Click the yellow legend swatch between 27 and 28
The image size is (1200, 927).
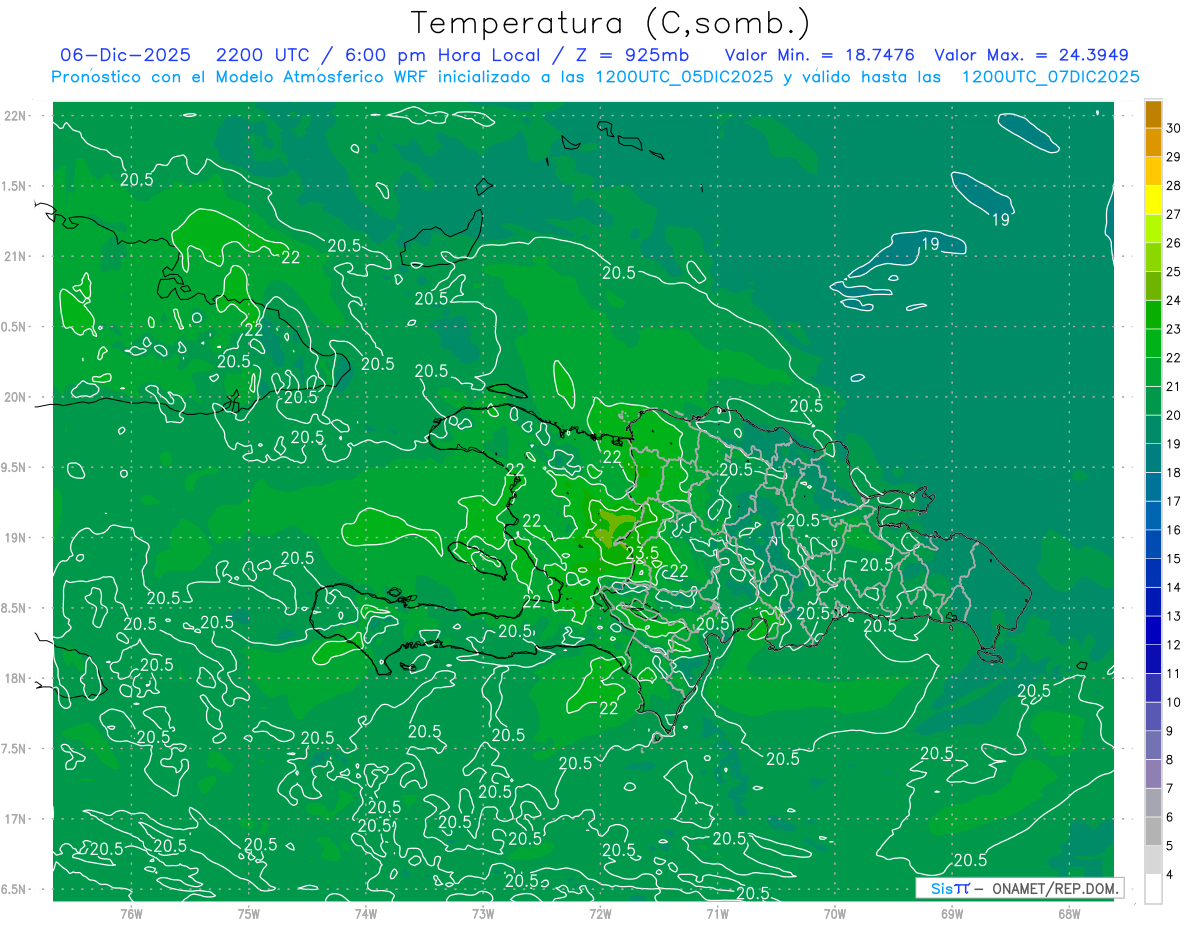(x=1153, y=199)
